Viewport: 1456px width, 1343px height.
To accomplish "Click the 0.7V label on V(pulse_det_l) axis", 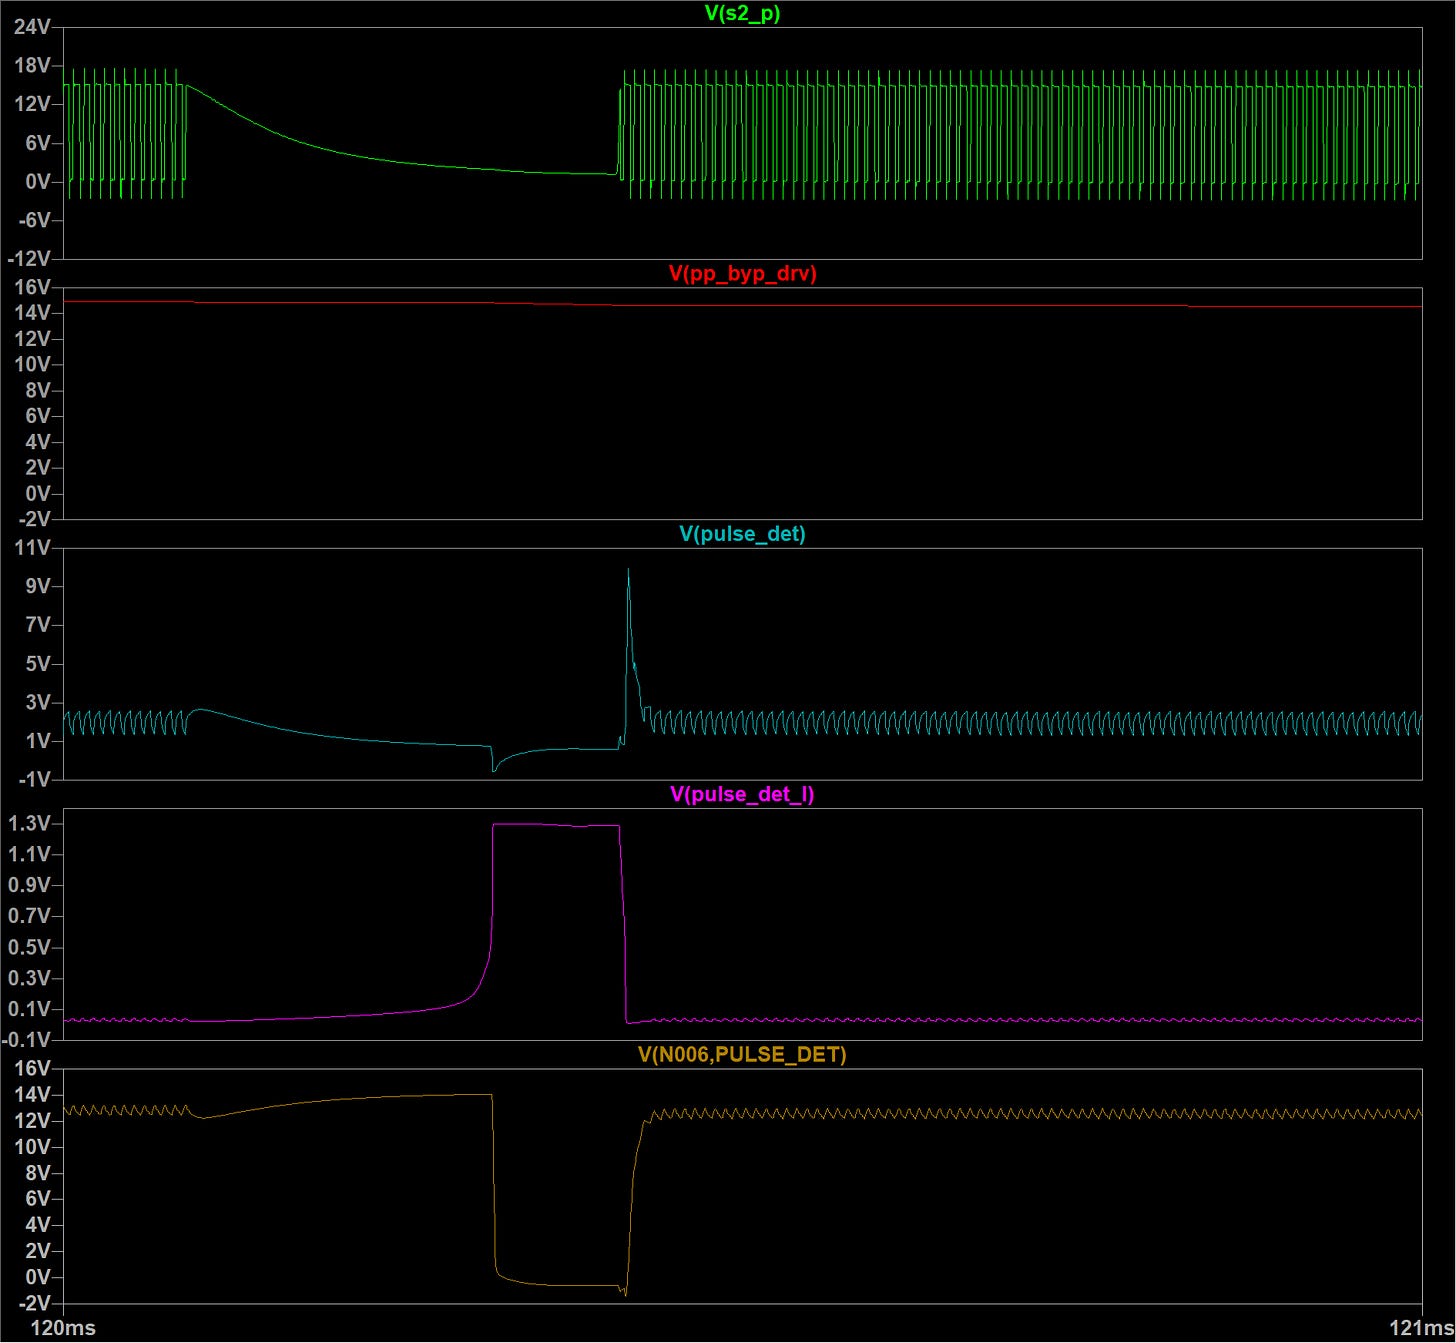I will click(x=29, y=916).
